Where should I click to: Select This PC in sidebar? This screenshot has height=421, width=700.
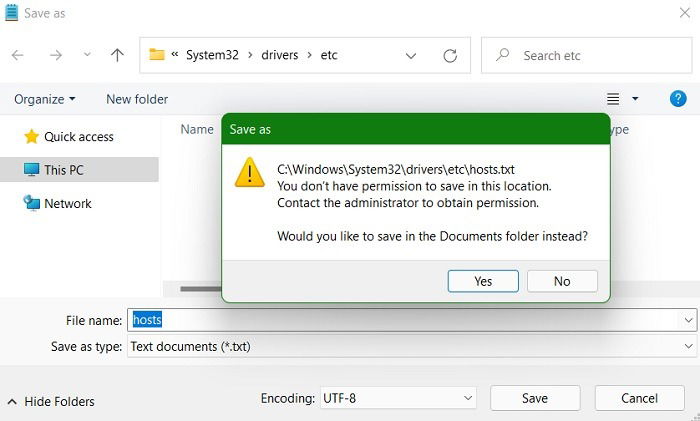pyautogui.click(x=63, y=170)
